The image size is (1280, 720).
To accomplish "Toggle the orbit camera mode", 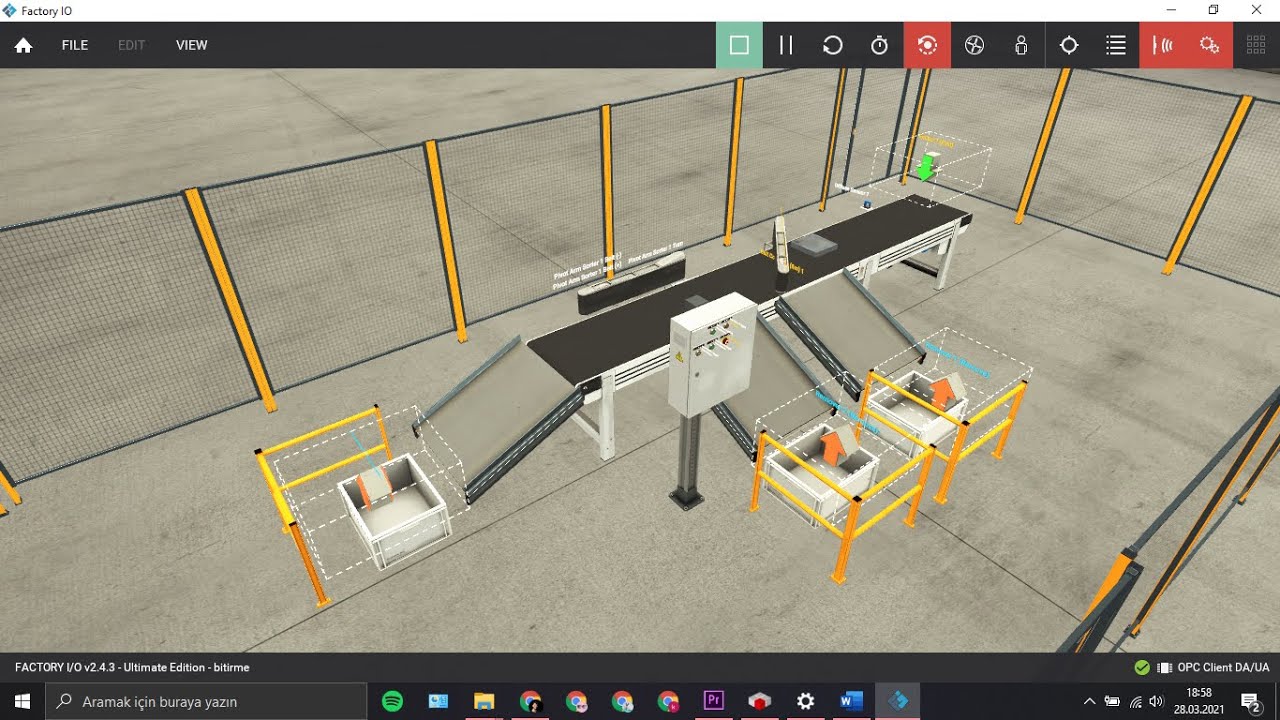I will point(927,45).
